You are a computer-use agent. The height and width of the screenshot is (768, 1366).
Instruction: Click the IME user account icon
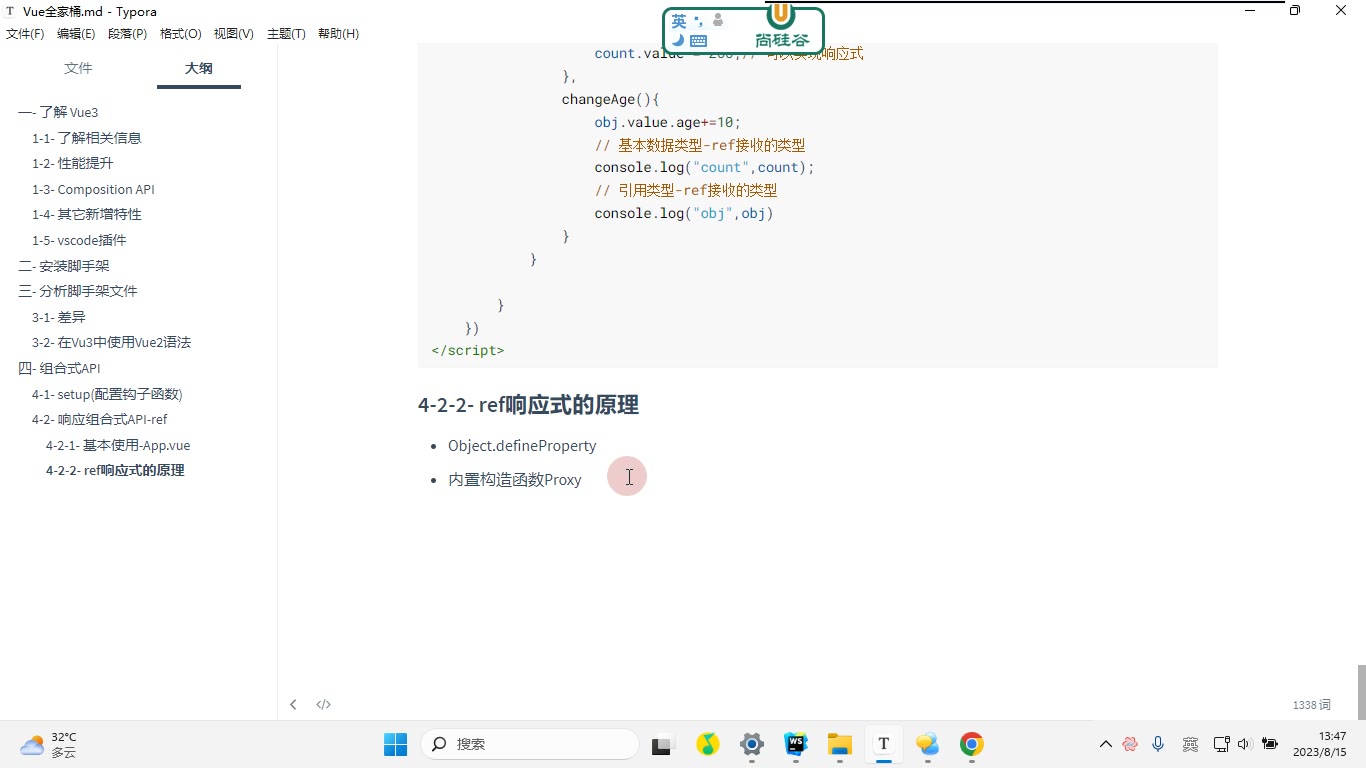[718, 20]
